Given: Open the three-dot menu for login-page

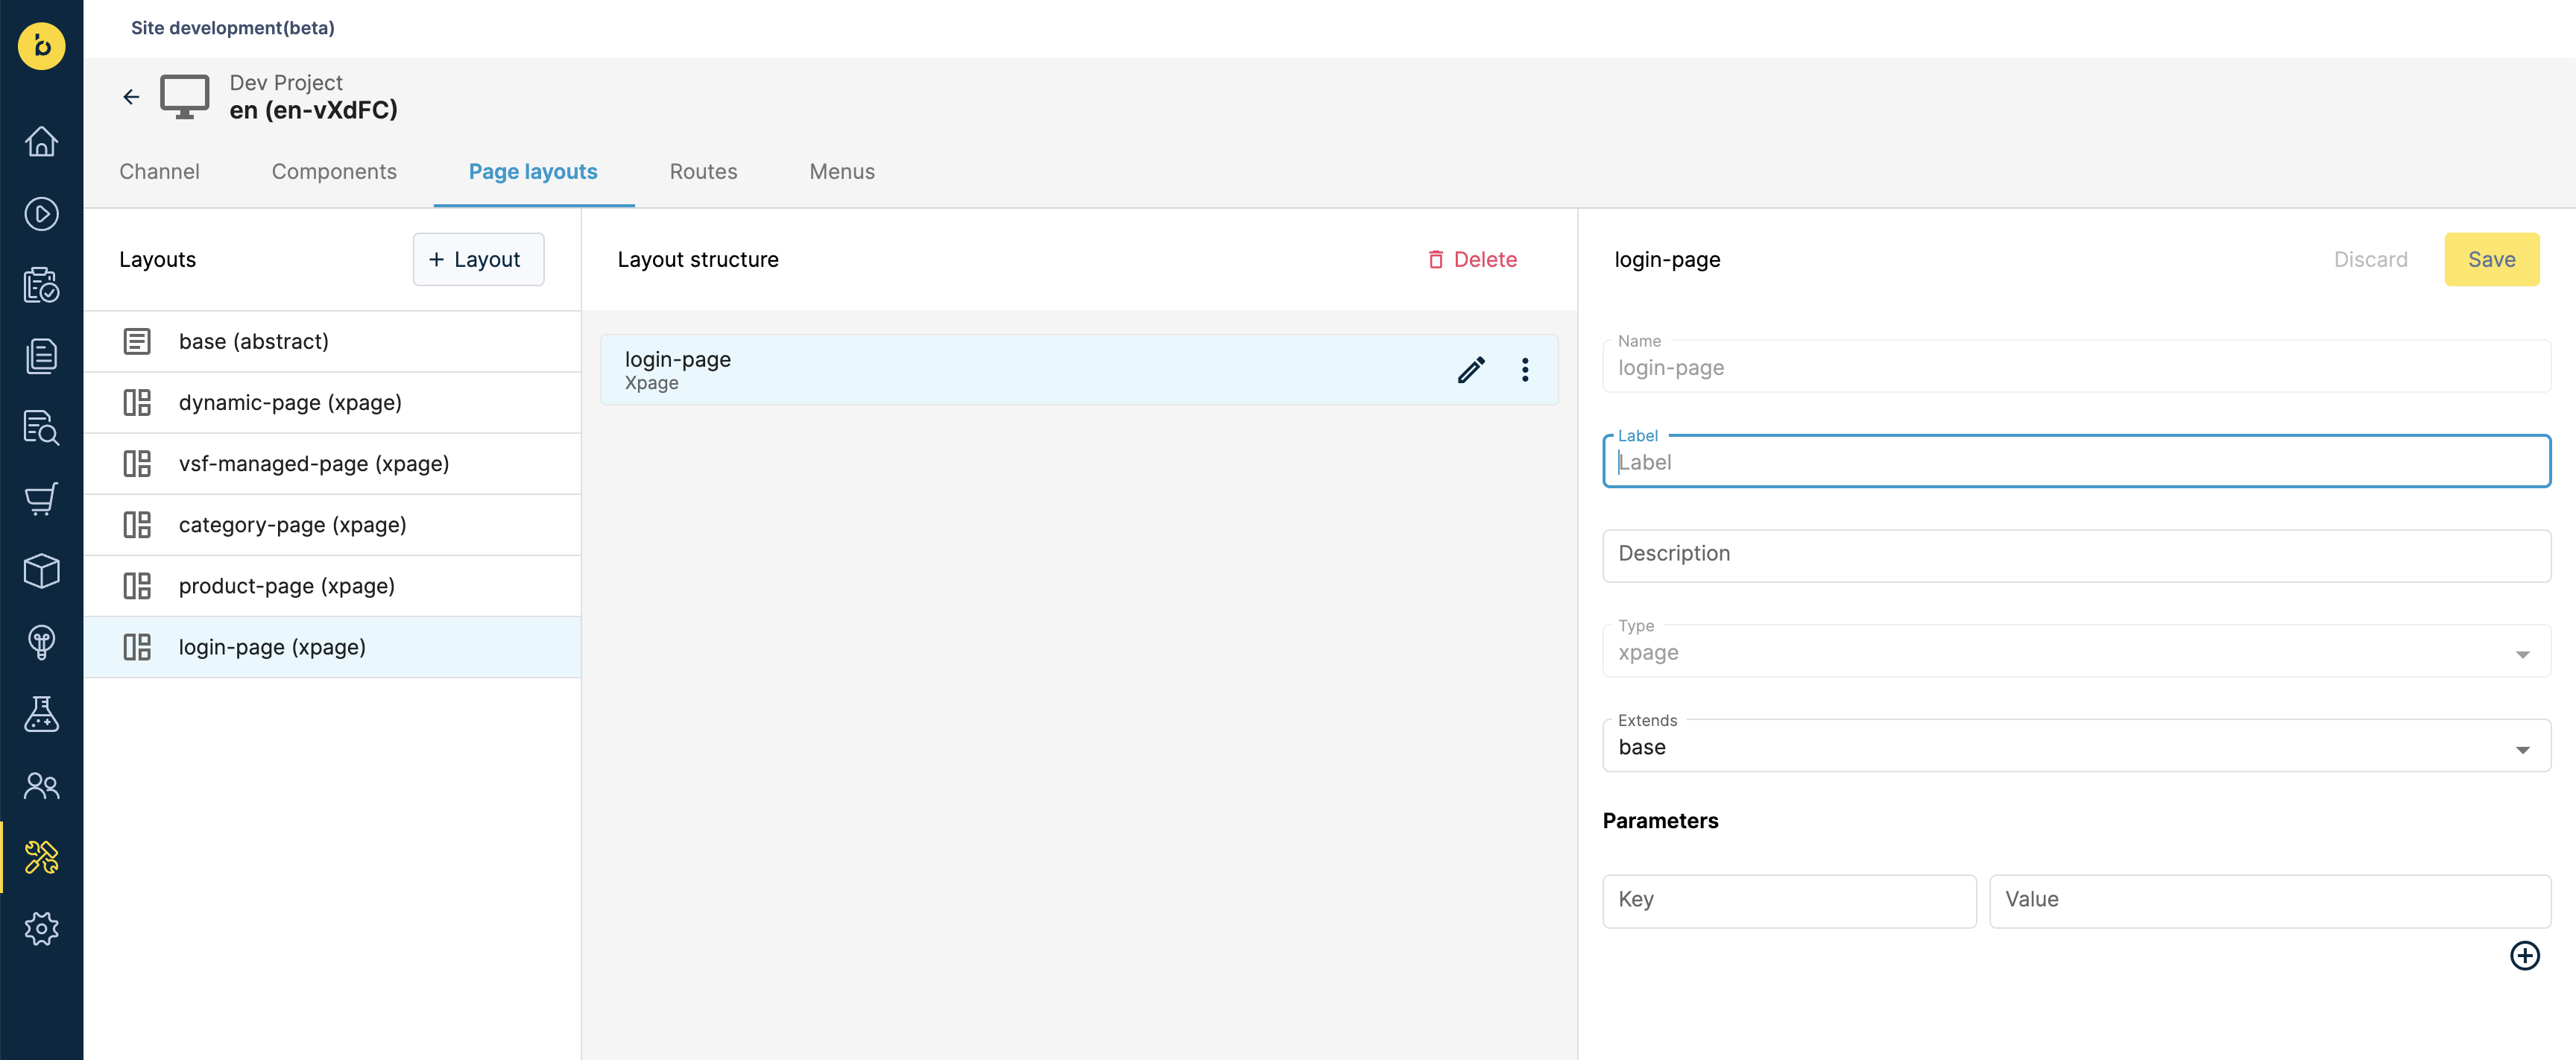Looking at the screenshot, I should [1525, 370].
